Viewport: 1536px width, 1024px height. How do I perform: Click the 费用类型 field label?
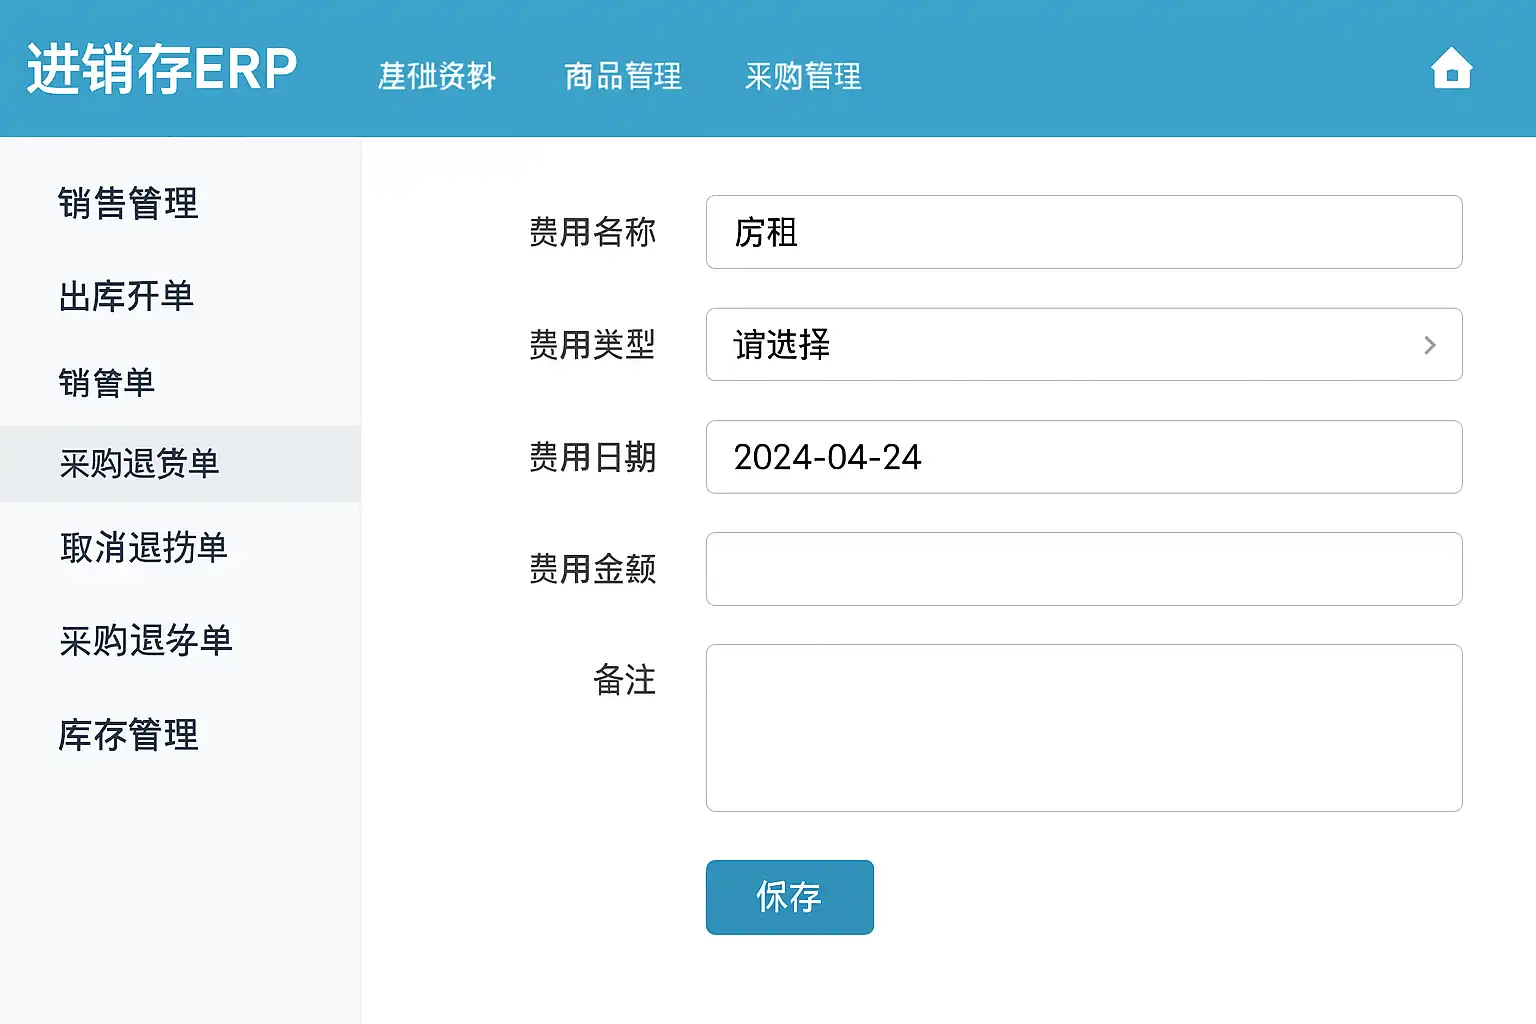click(592, 345)
